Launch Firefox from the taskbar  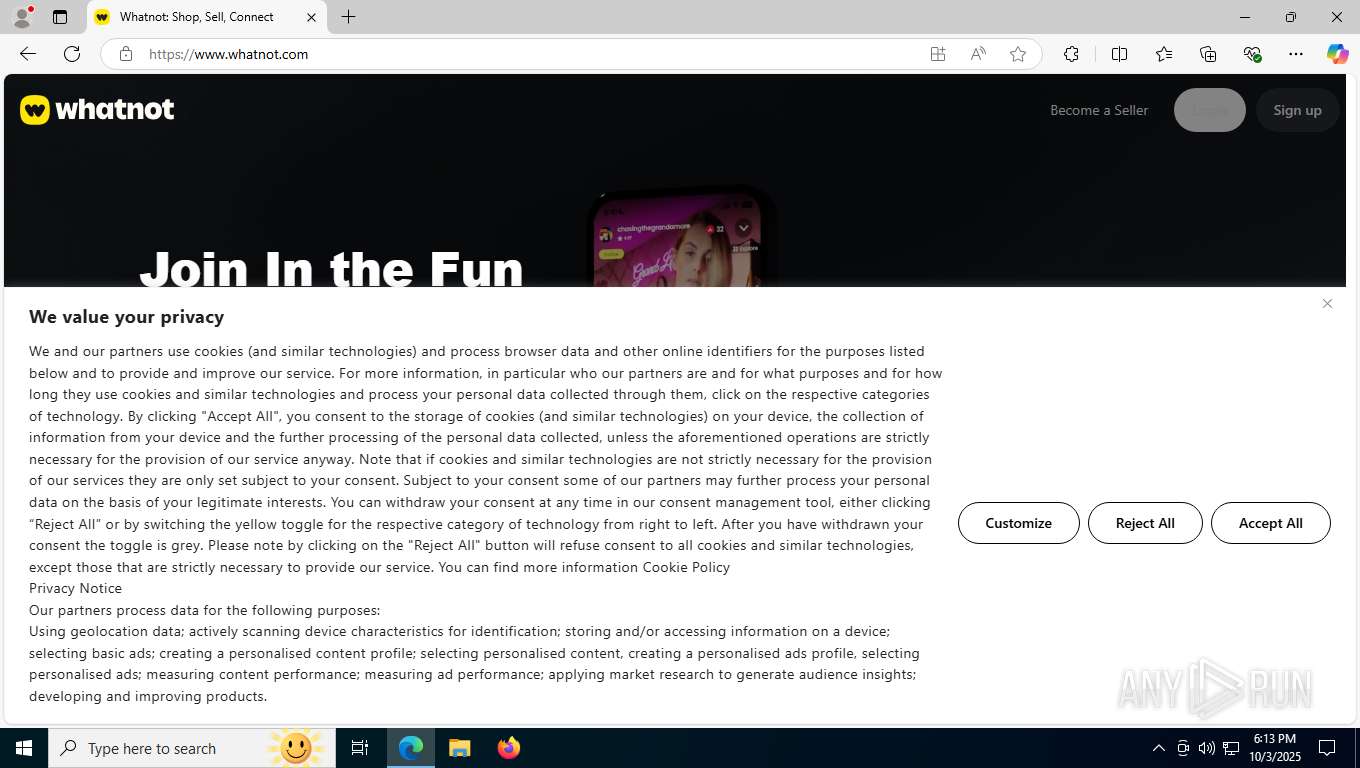509,748
